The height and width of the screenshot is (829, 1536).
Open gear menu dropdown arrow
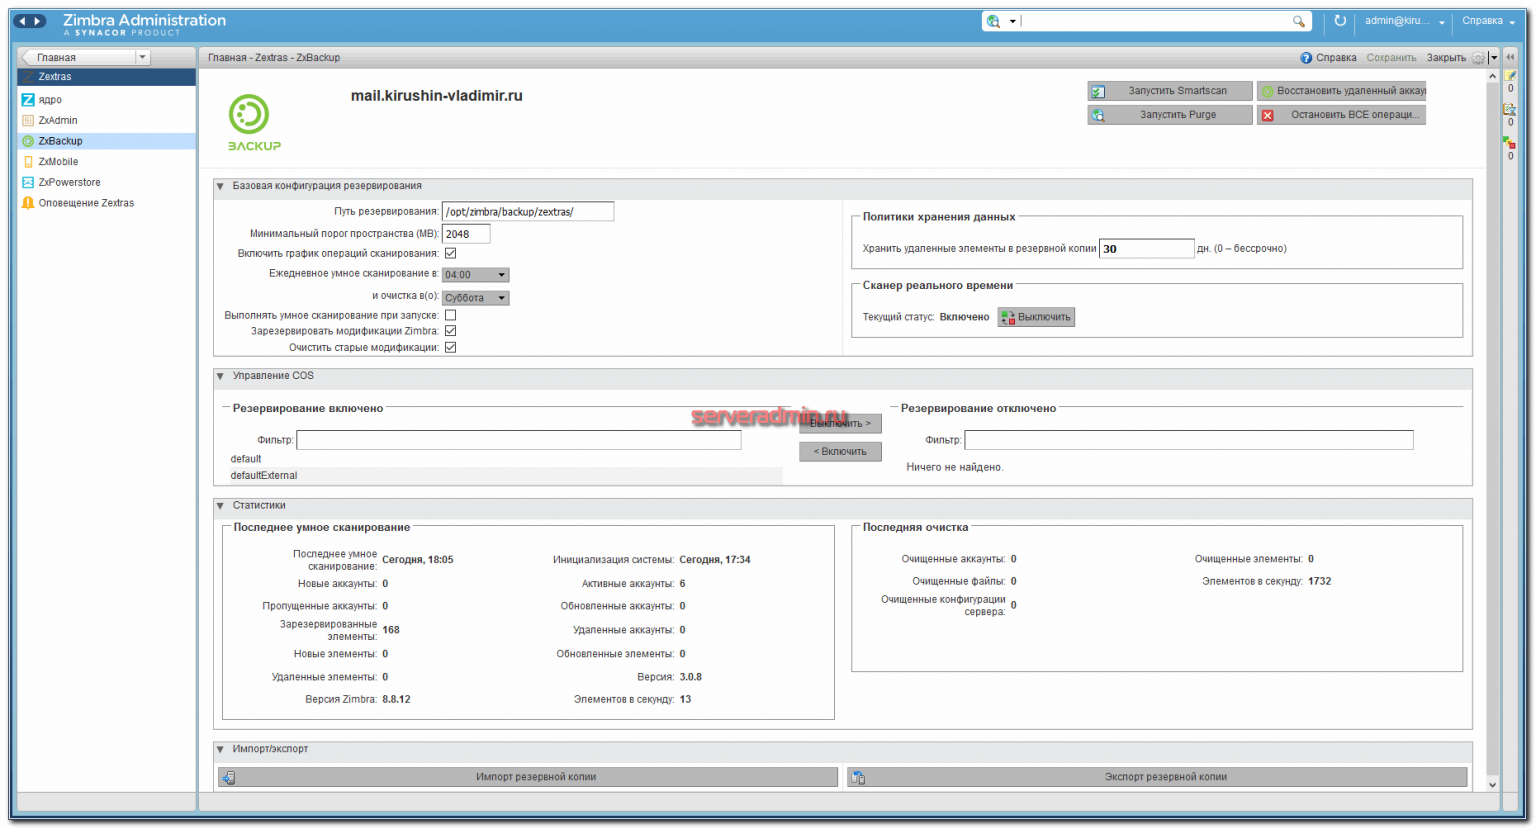tap(1493, 58)
